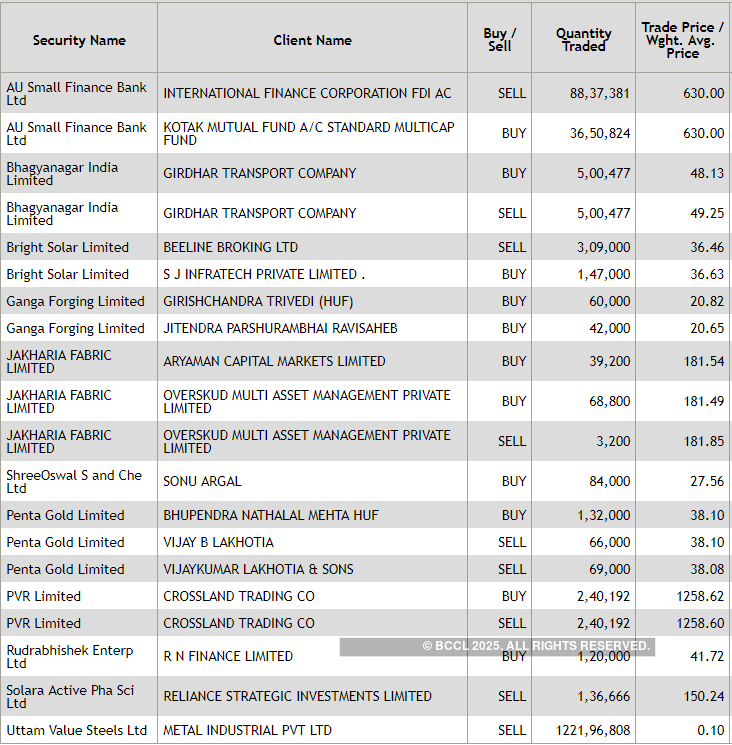Select Girishchandra Trivedi (HUF) client cell
Screen dimensions: 732x745
coord(258,301)
